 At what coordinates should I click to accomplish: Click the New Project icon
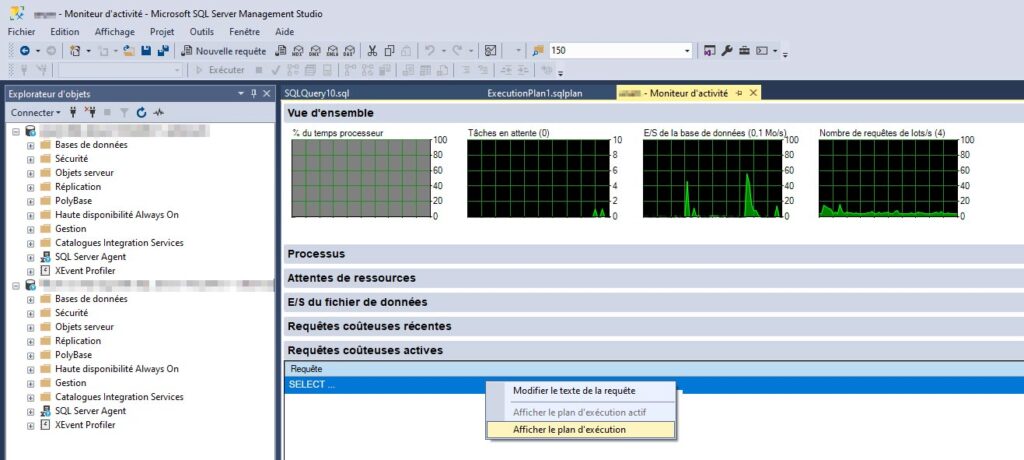click(75, 50)
